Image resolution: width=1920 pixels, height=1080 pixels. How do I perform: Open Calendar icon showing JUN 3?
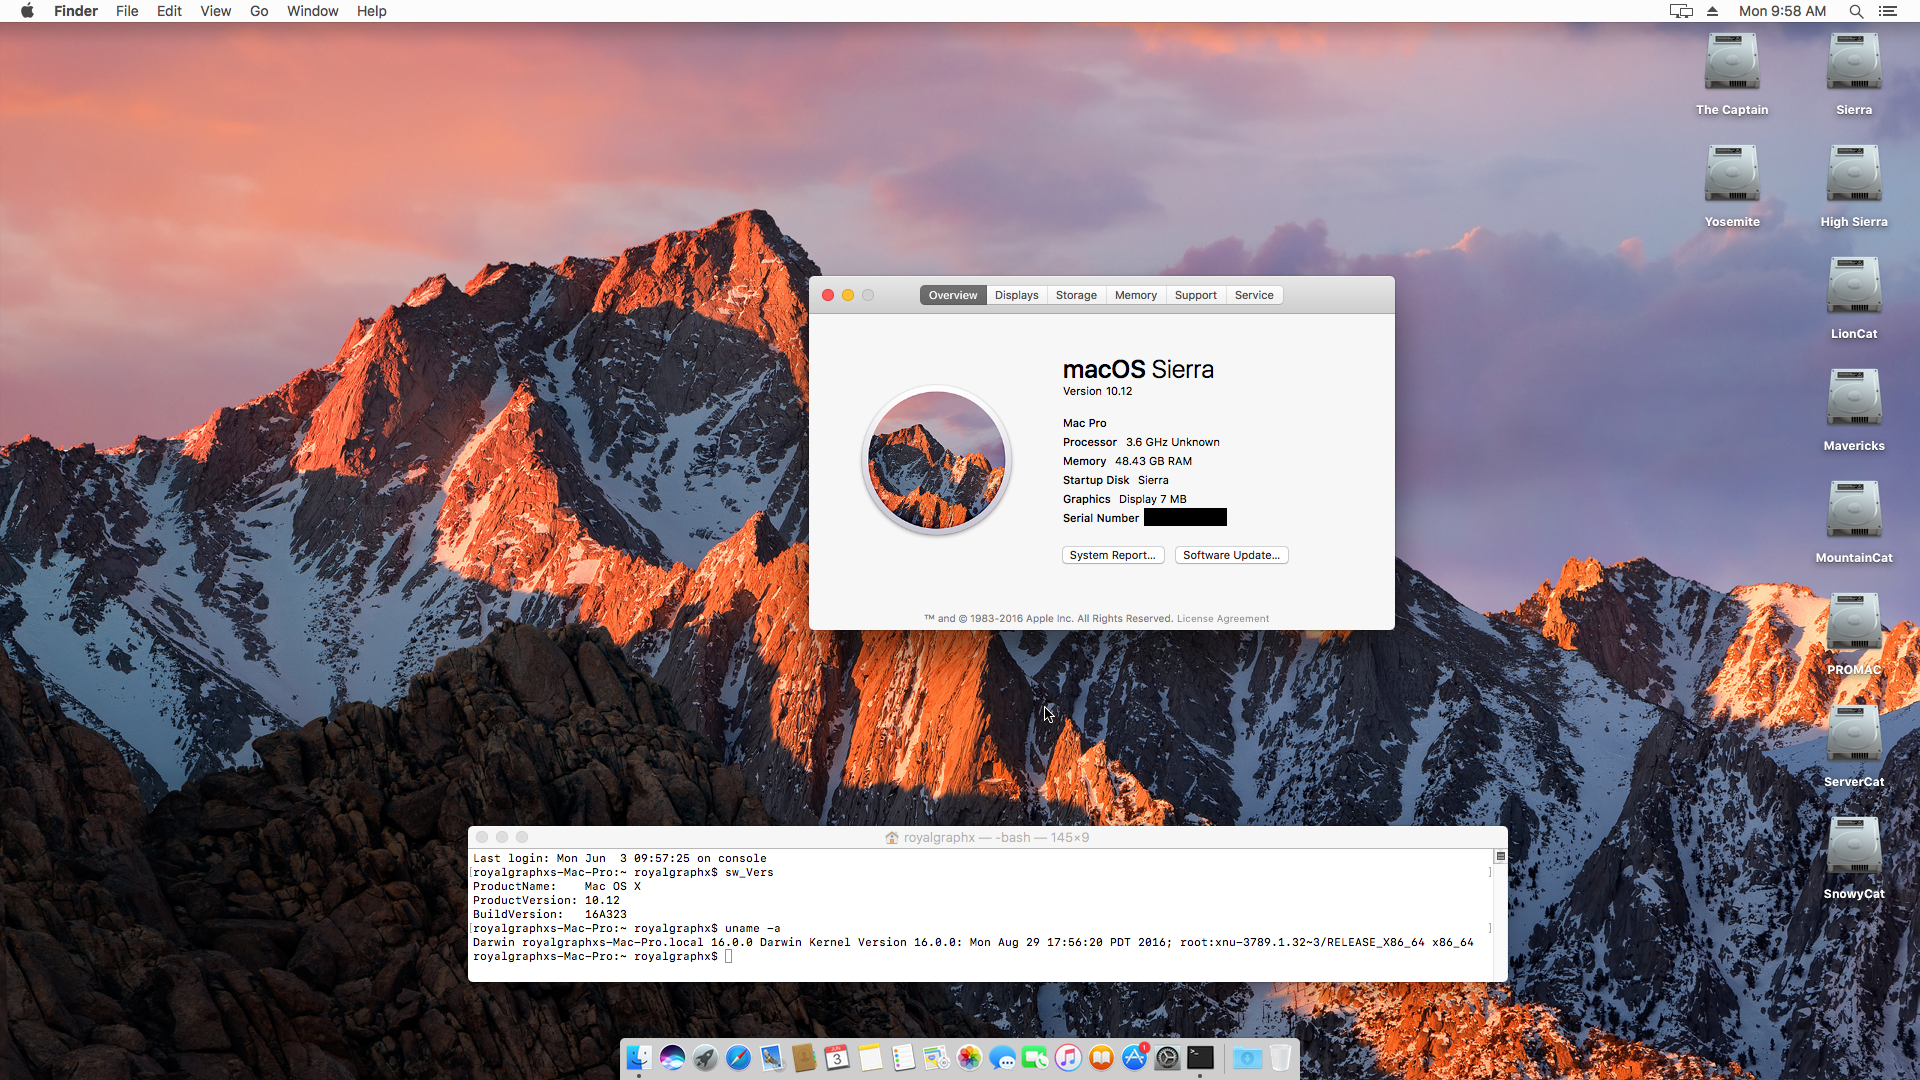coord(837,1057)
